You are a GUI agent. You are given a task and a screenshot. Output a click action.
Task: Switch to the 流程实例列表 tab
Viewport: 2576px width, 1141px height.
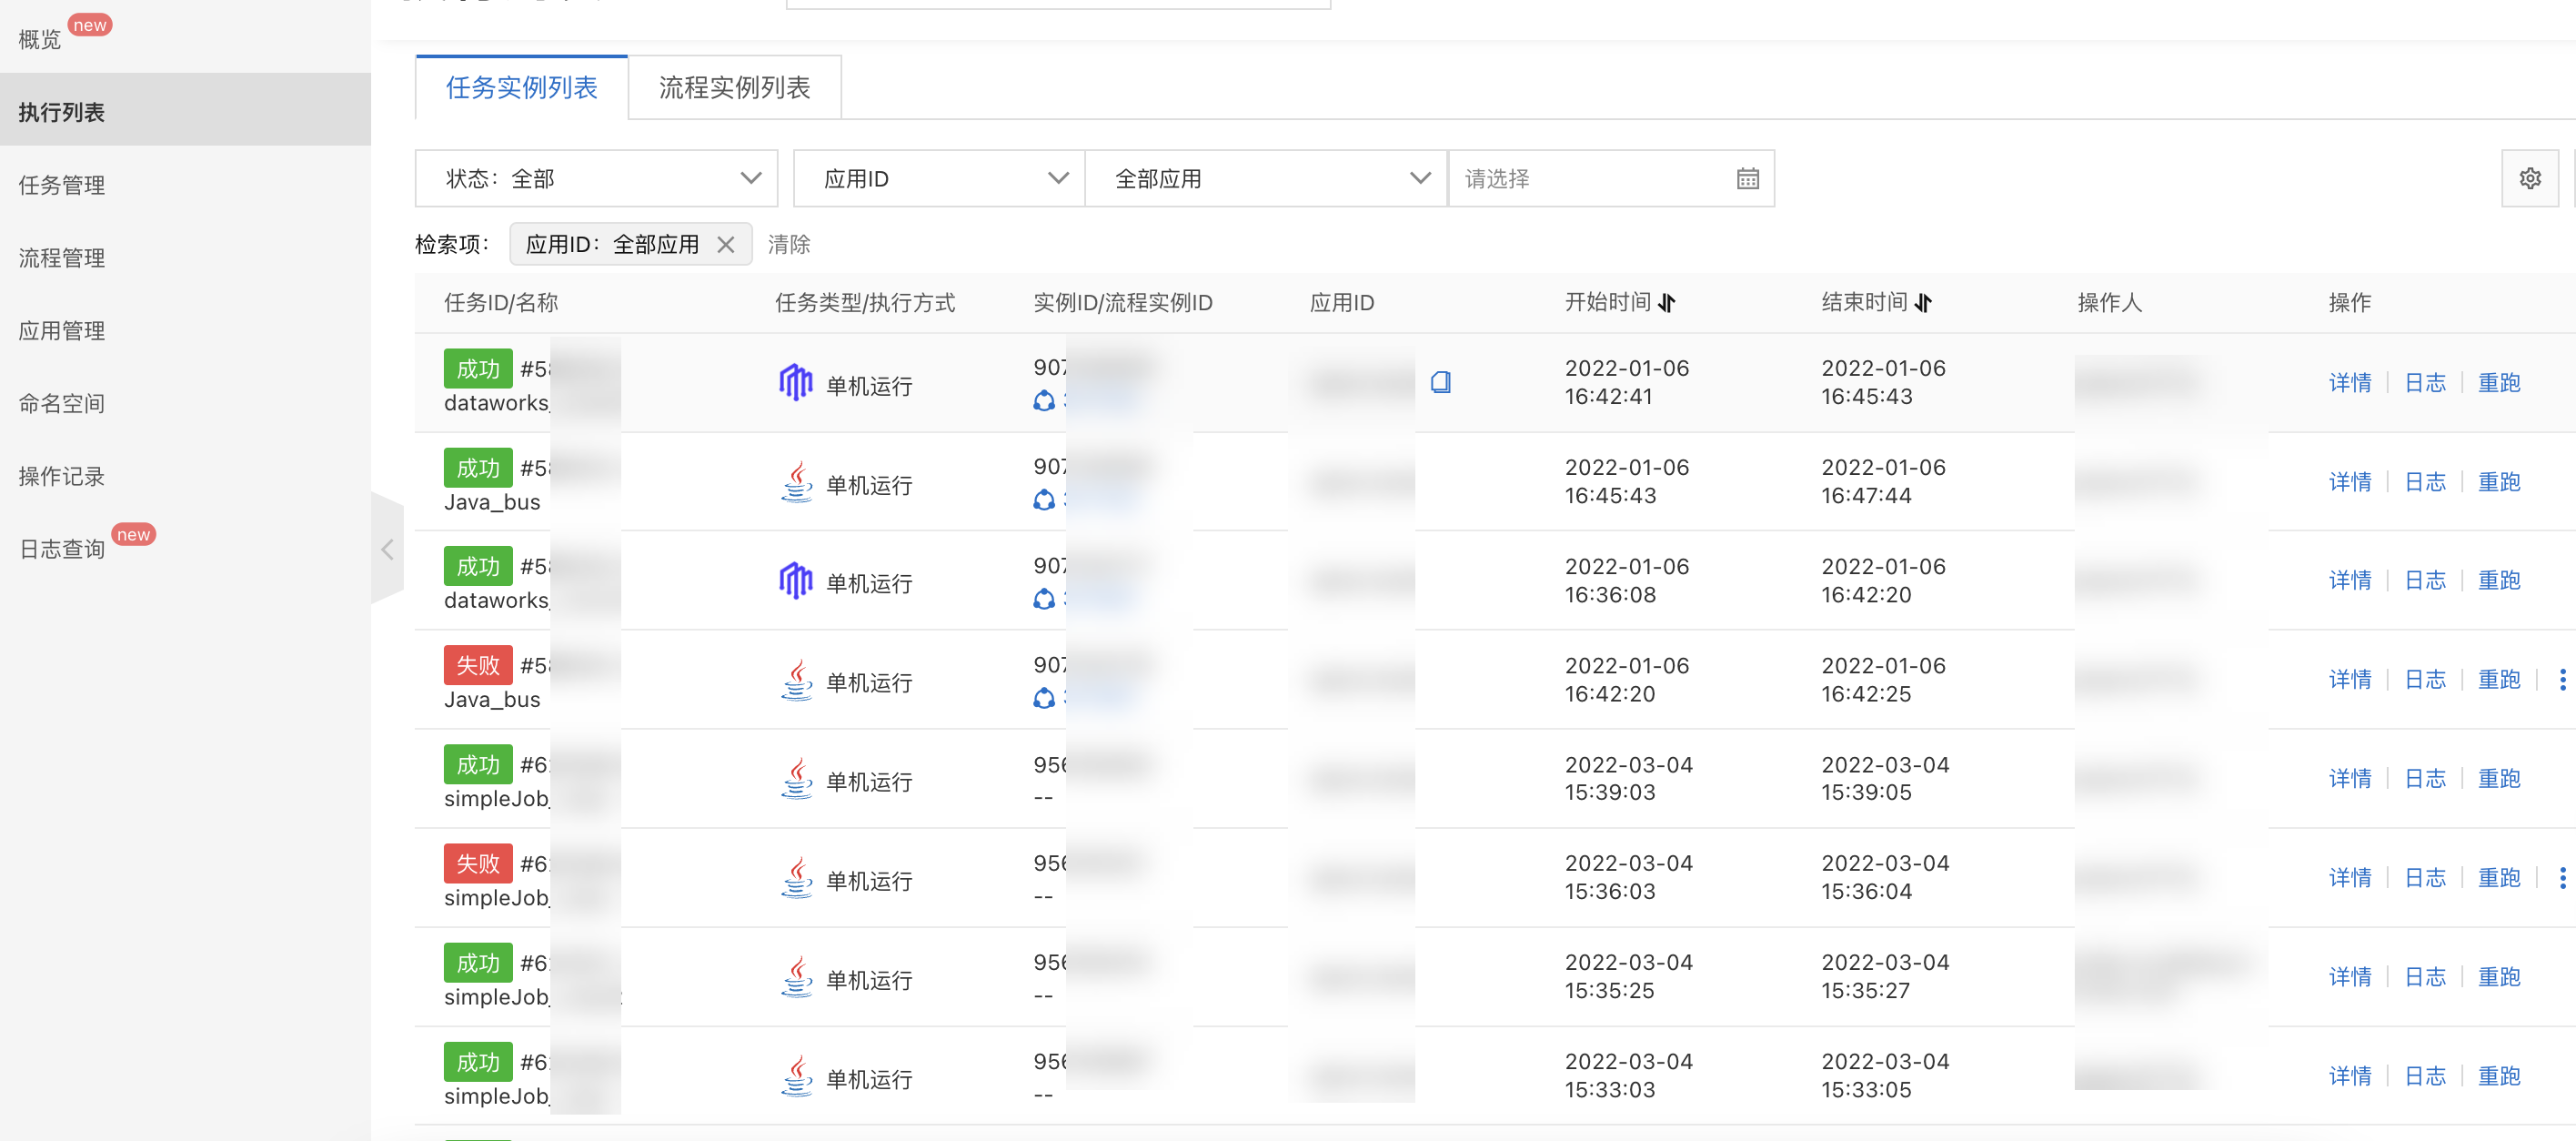pyautogui.click(x=734, y=88)
